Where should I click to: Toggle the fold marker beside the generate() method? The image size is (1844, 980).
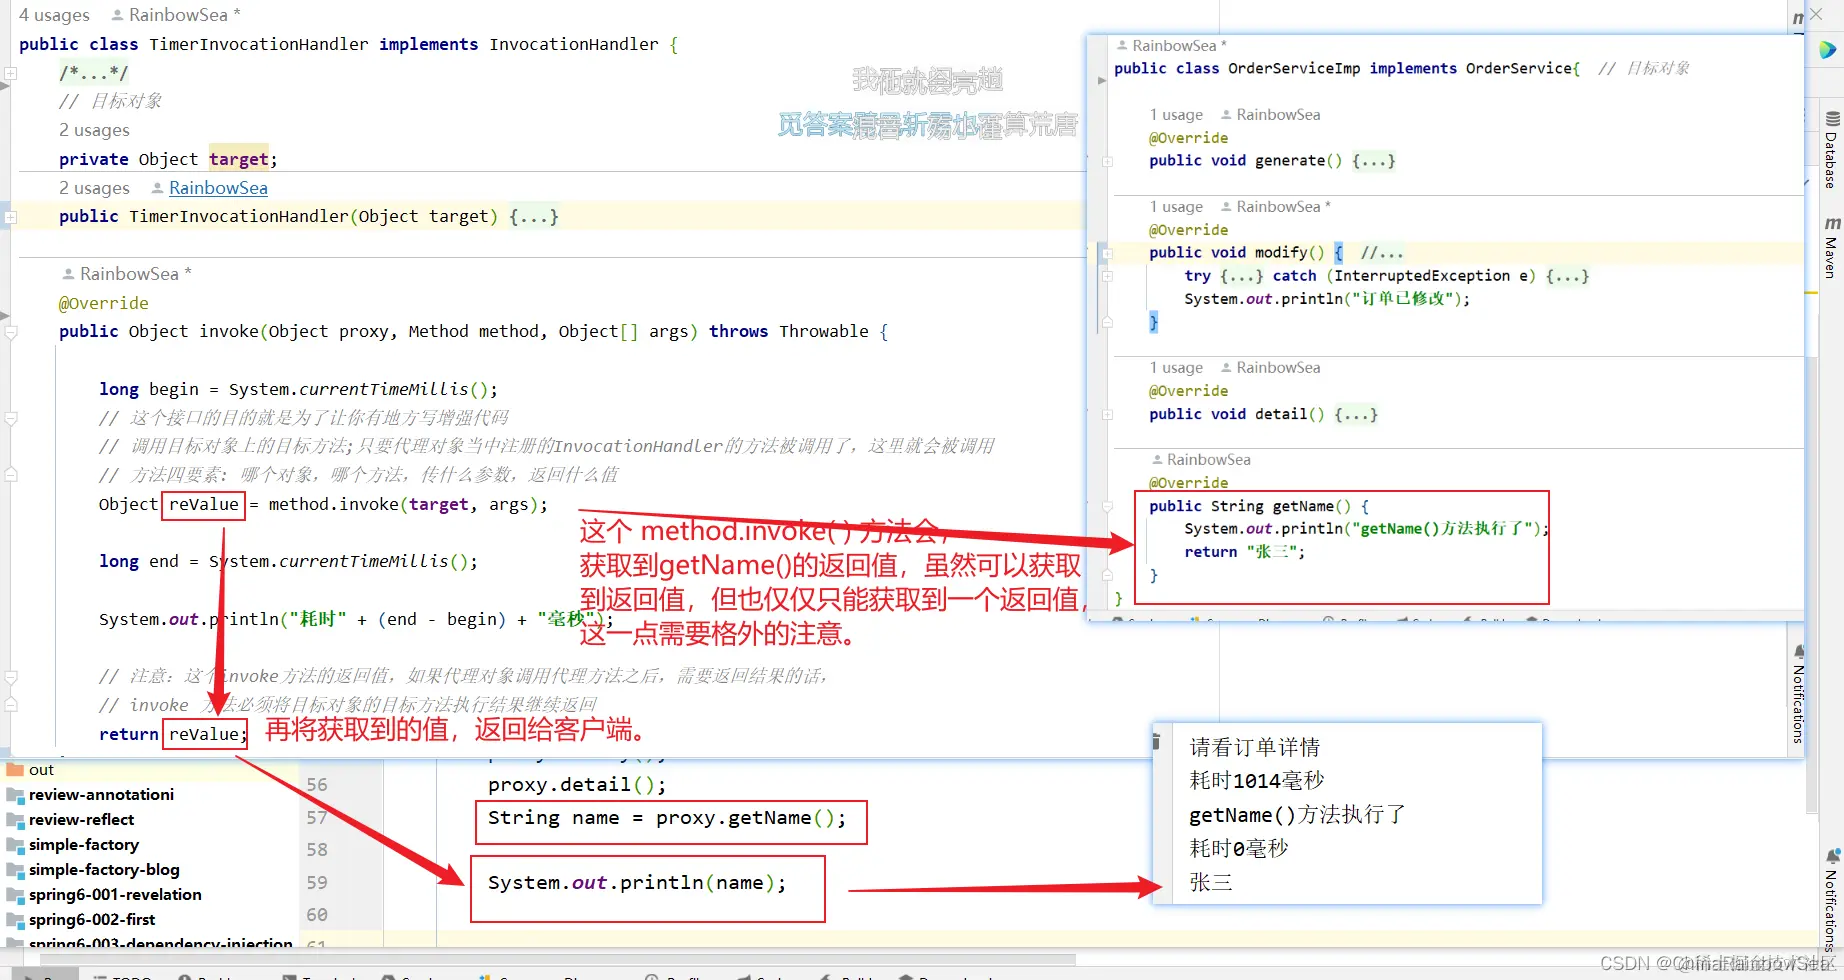[x=1107, y=161]
